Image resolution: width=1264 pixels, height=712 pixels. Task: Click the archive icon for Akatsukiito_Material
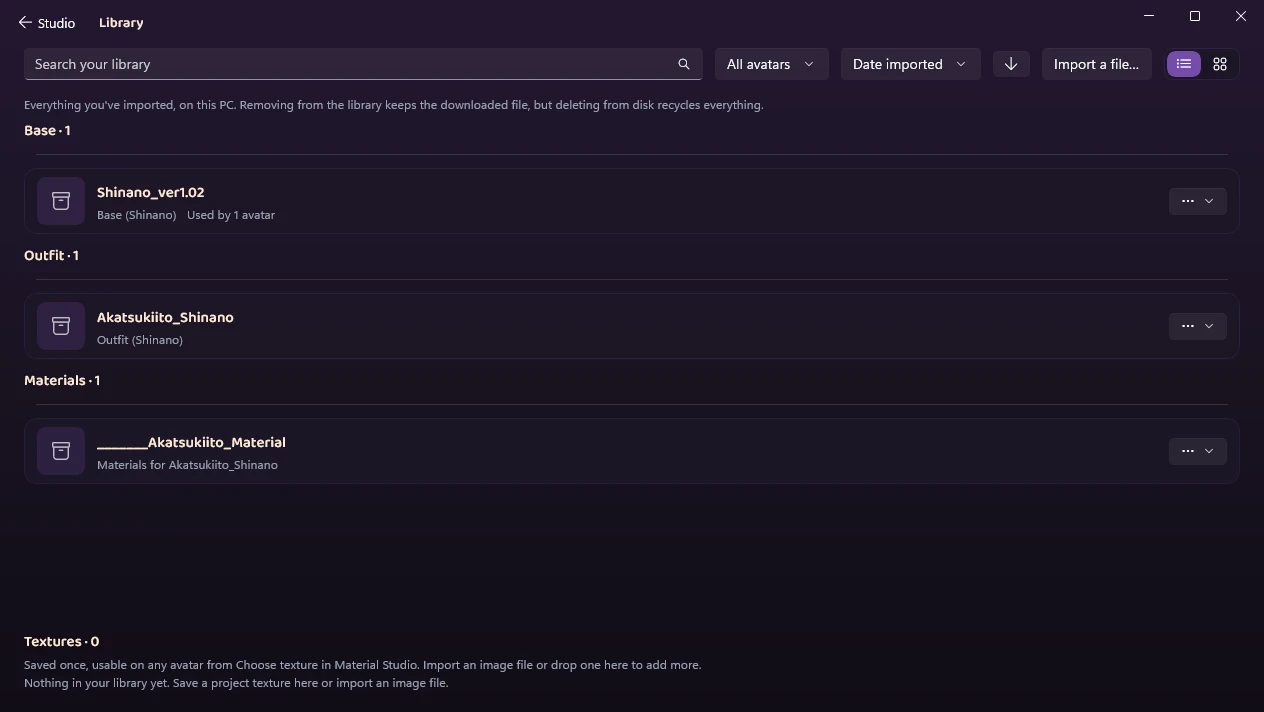pos(61,451)
